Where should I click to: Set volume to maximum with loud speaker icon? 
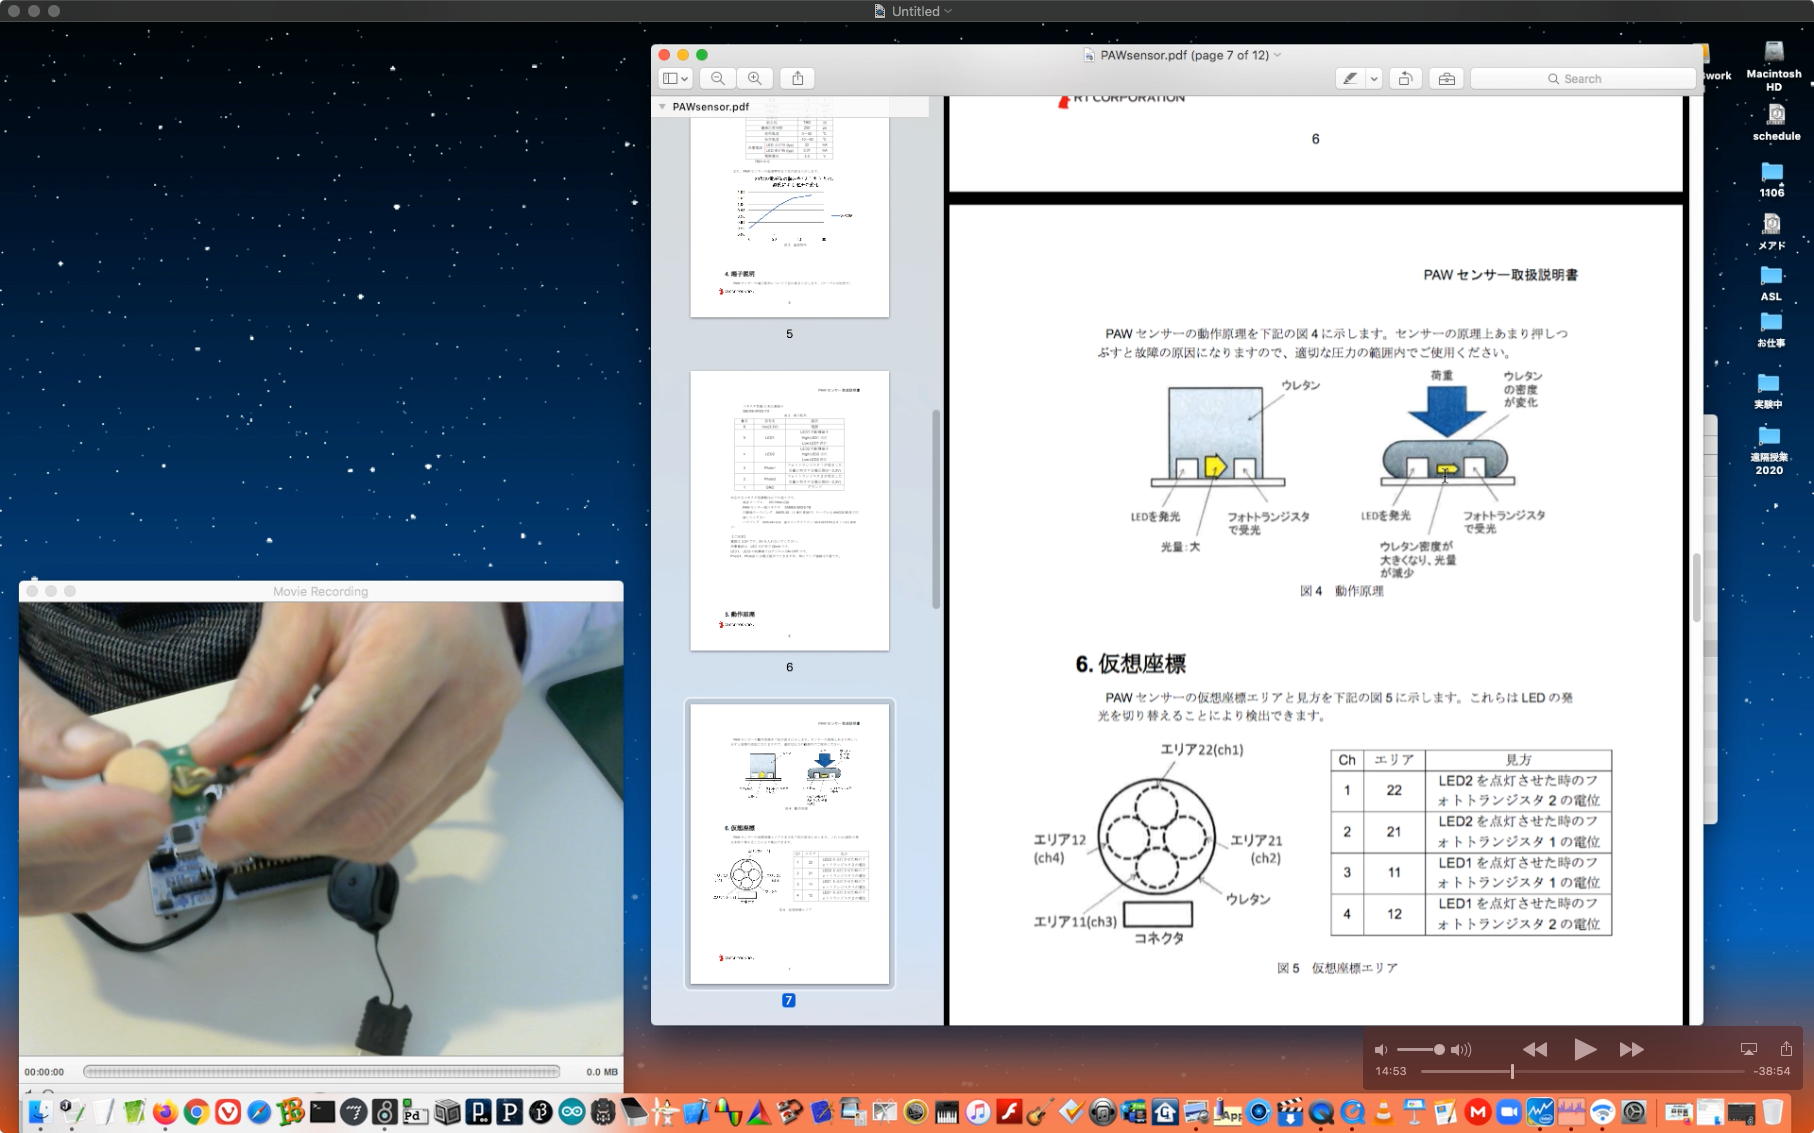point(1461,1049)
